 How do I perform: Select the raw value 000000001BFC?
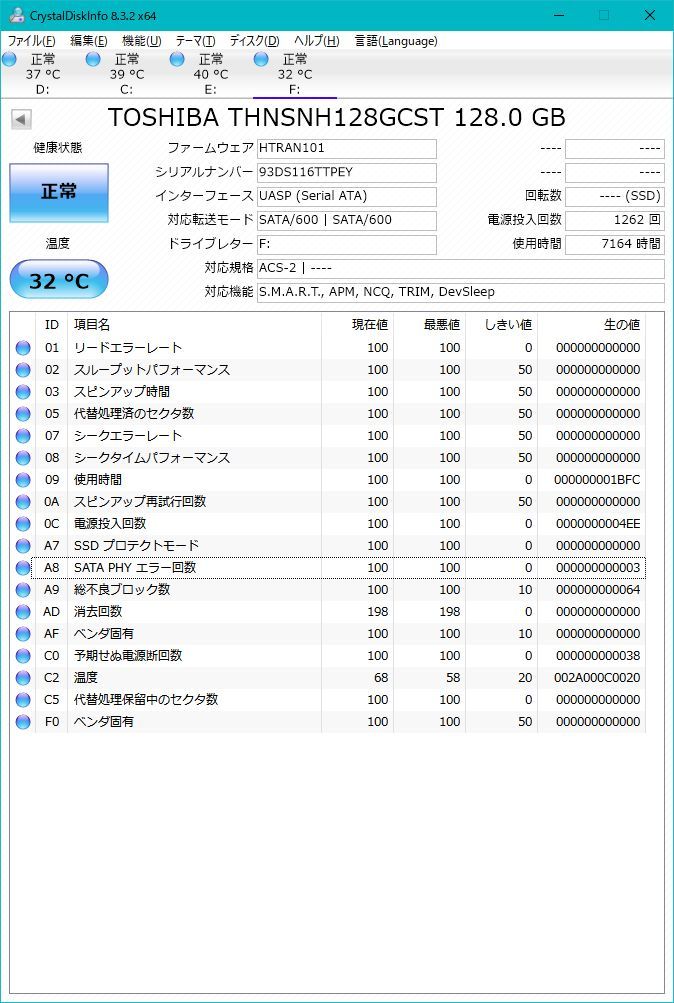(x=598, y=480)
